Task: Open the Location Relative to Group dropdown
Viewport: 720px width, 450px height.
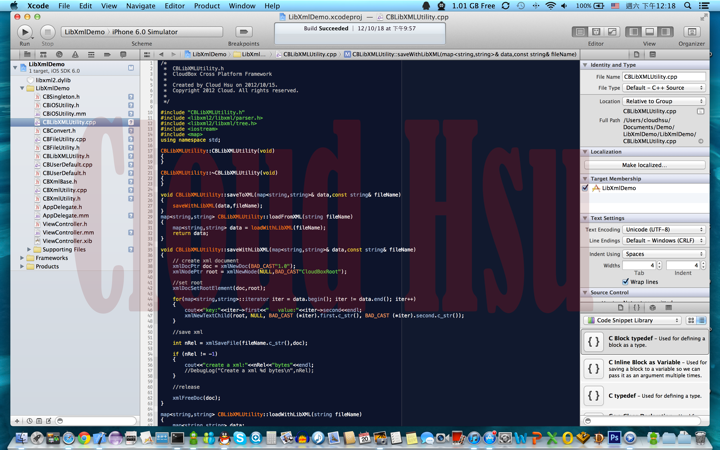Action: (664, 101)
